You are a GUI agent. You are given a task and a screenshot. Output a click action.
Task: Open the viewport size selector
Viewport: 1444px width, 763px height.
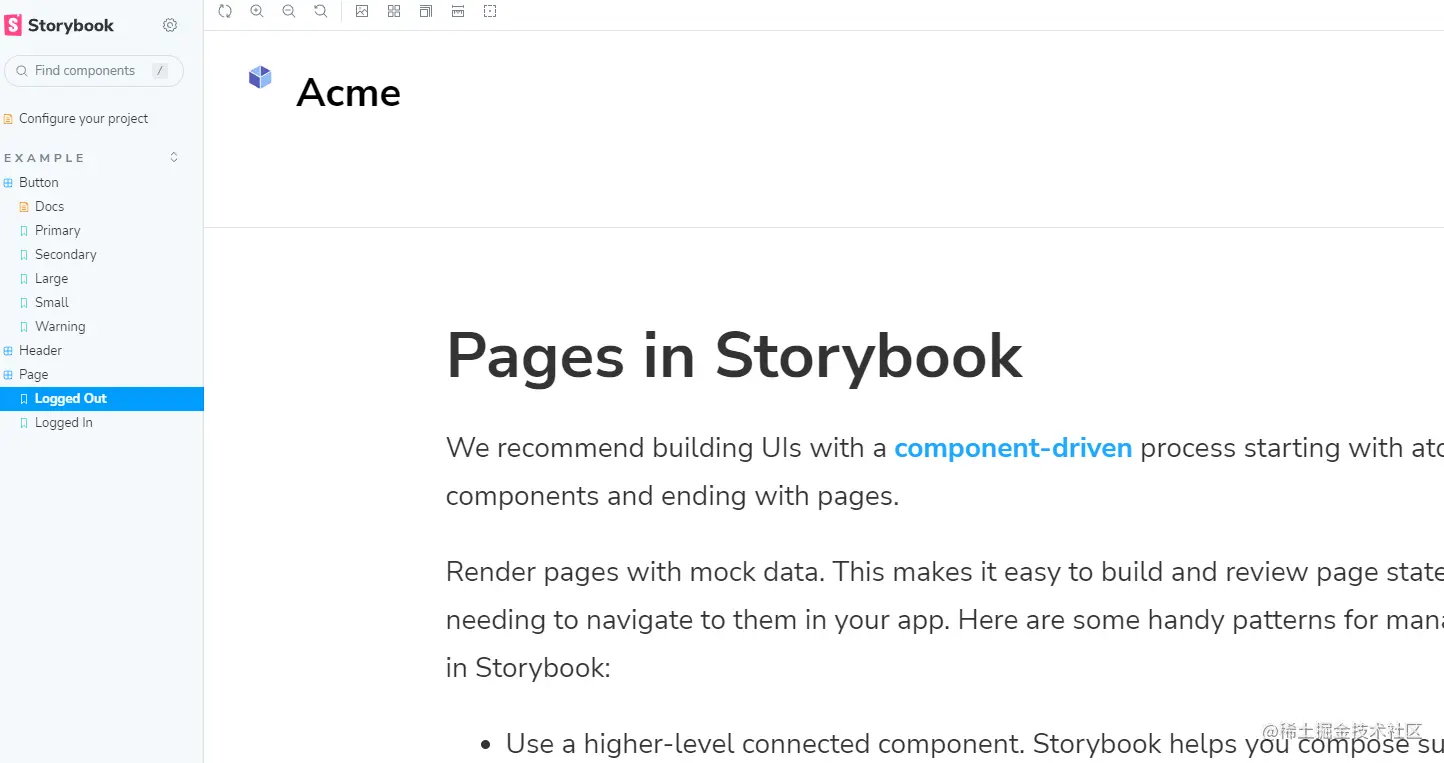pyautogui.click(x=426, y=11)
